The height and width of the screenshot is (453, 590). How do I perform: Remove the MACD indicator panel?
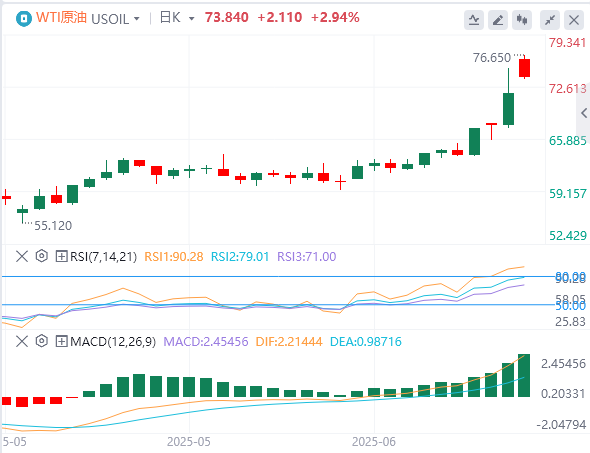(x=22, y=342)
